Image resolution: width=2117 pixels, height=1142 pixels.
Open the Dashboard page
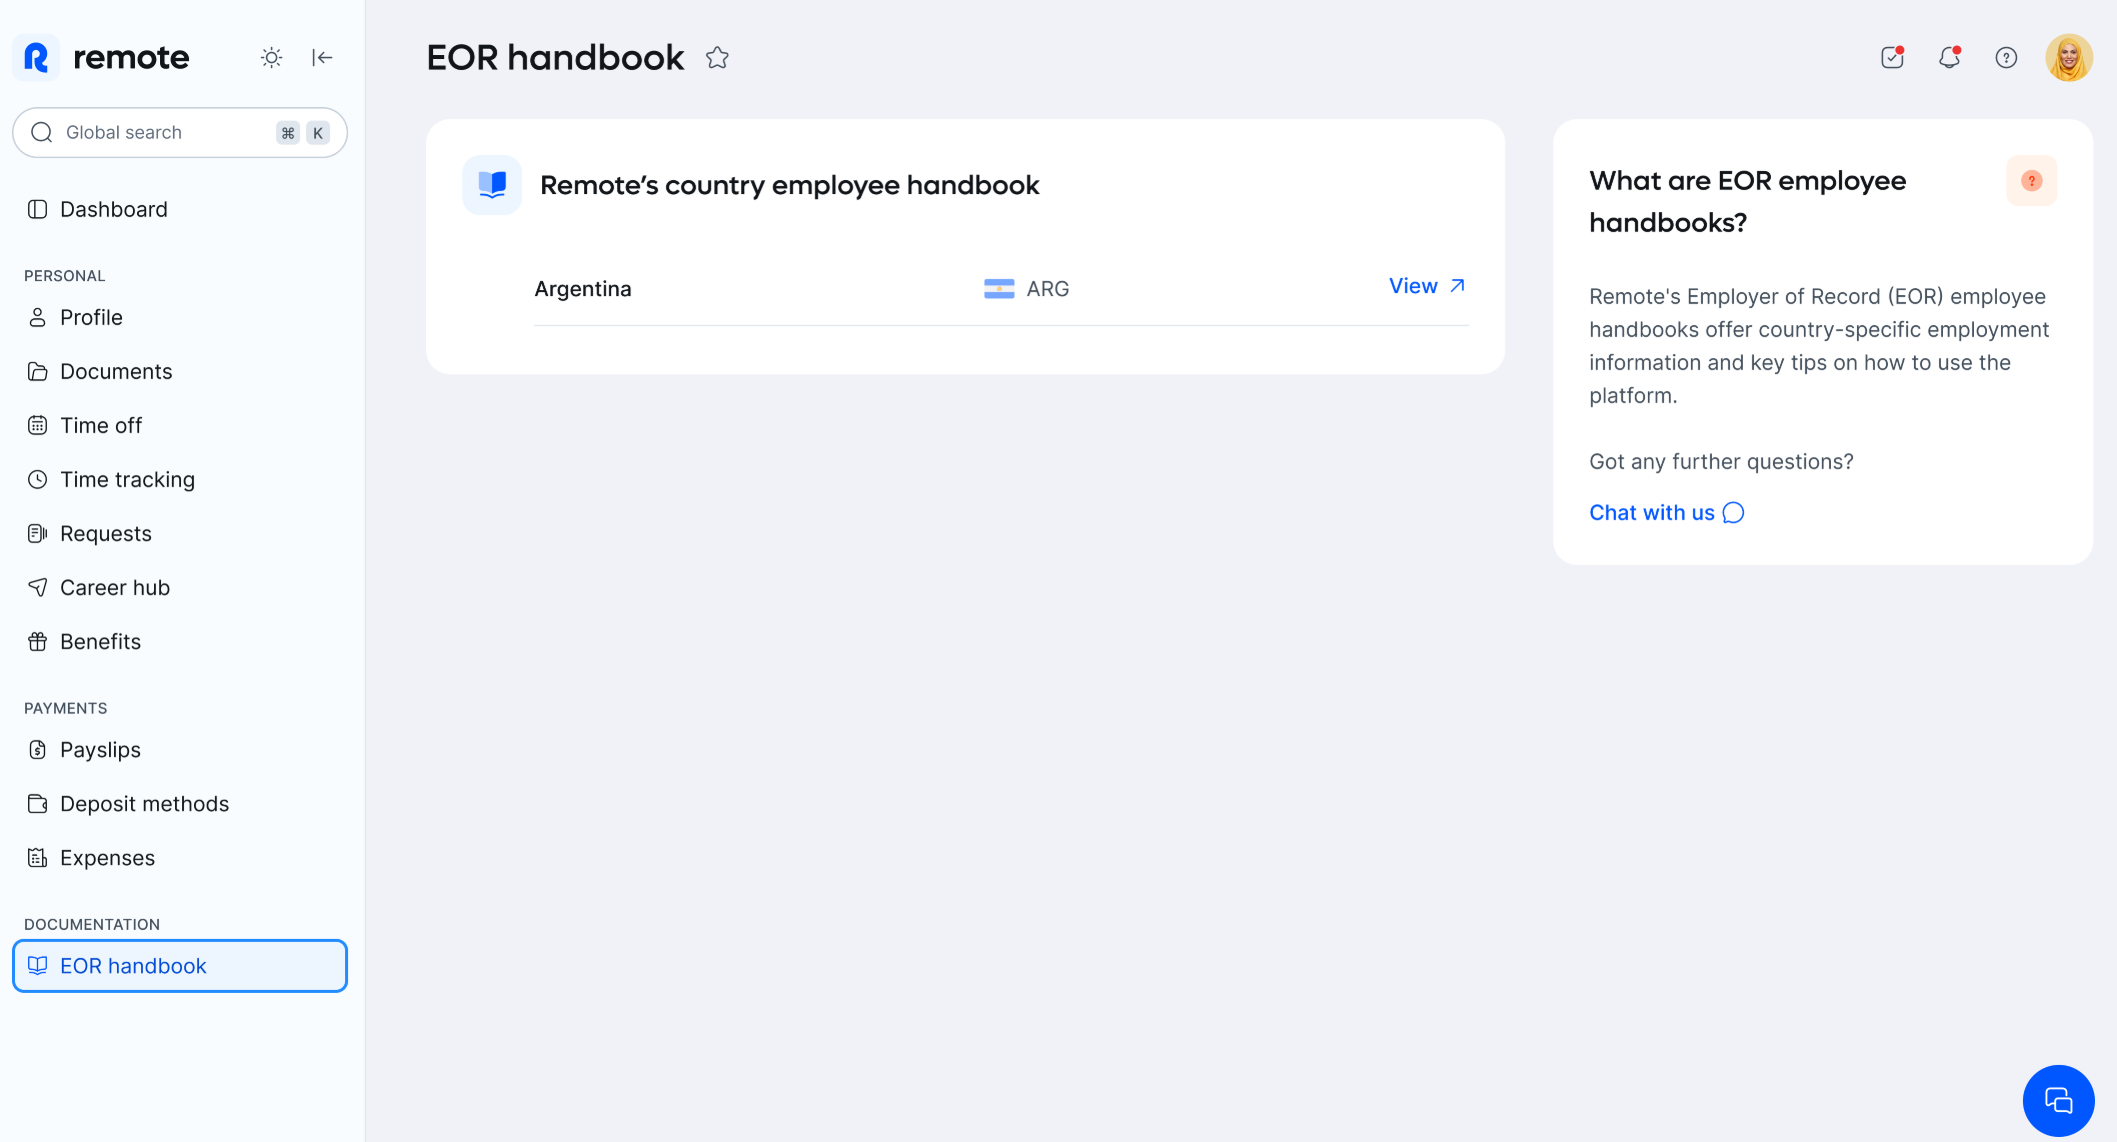tap(180, 209)
